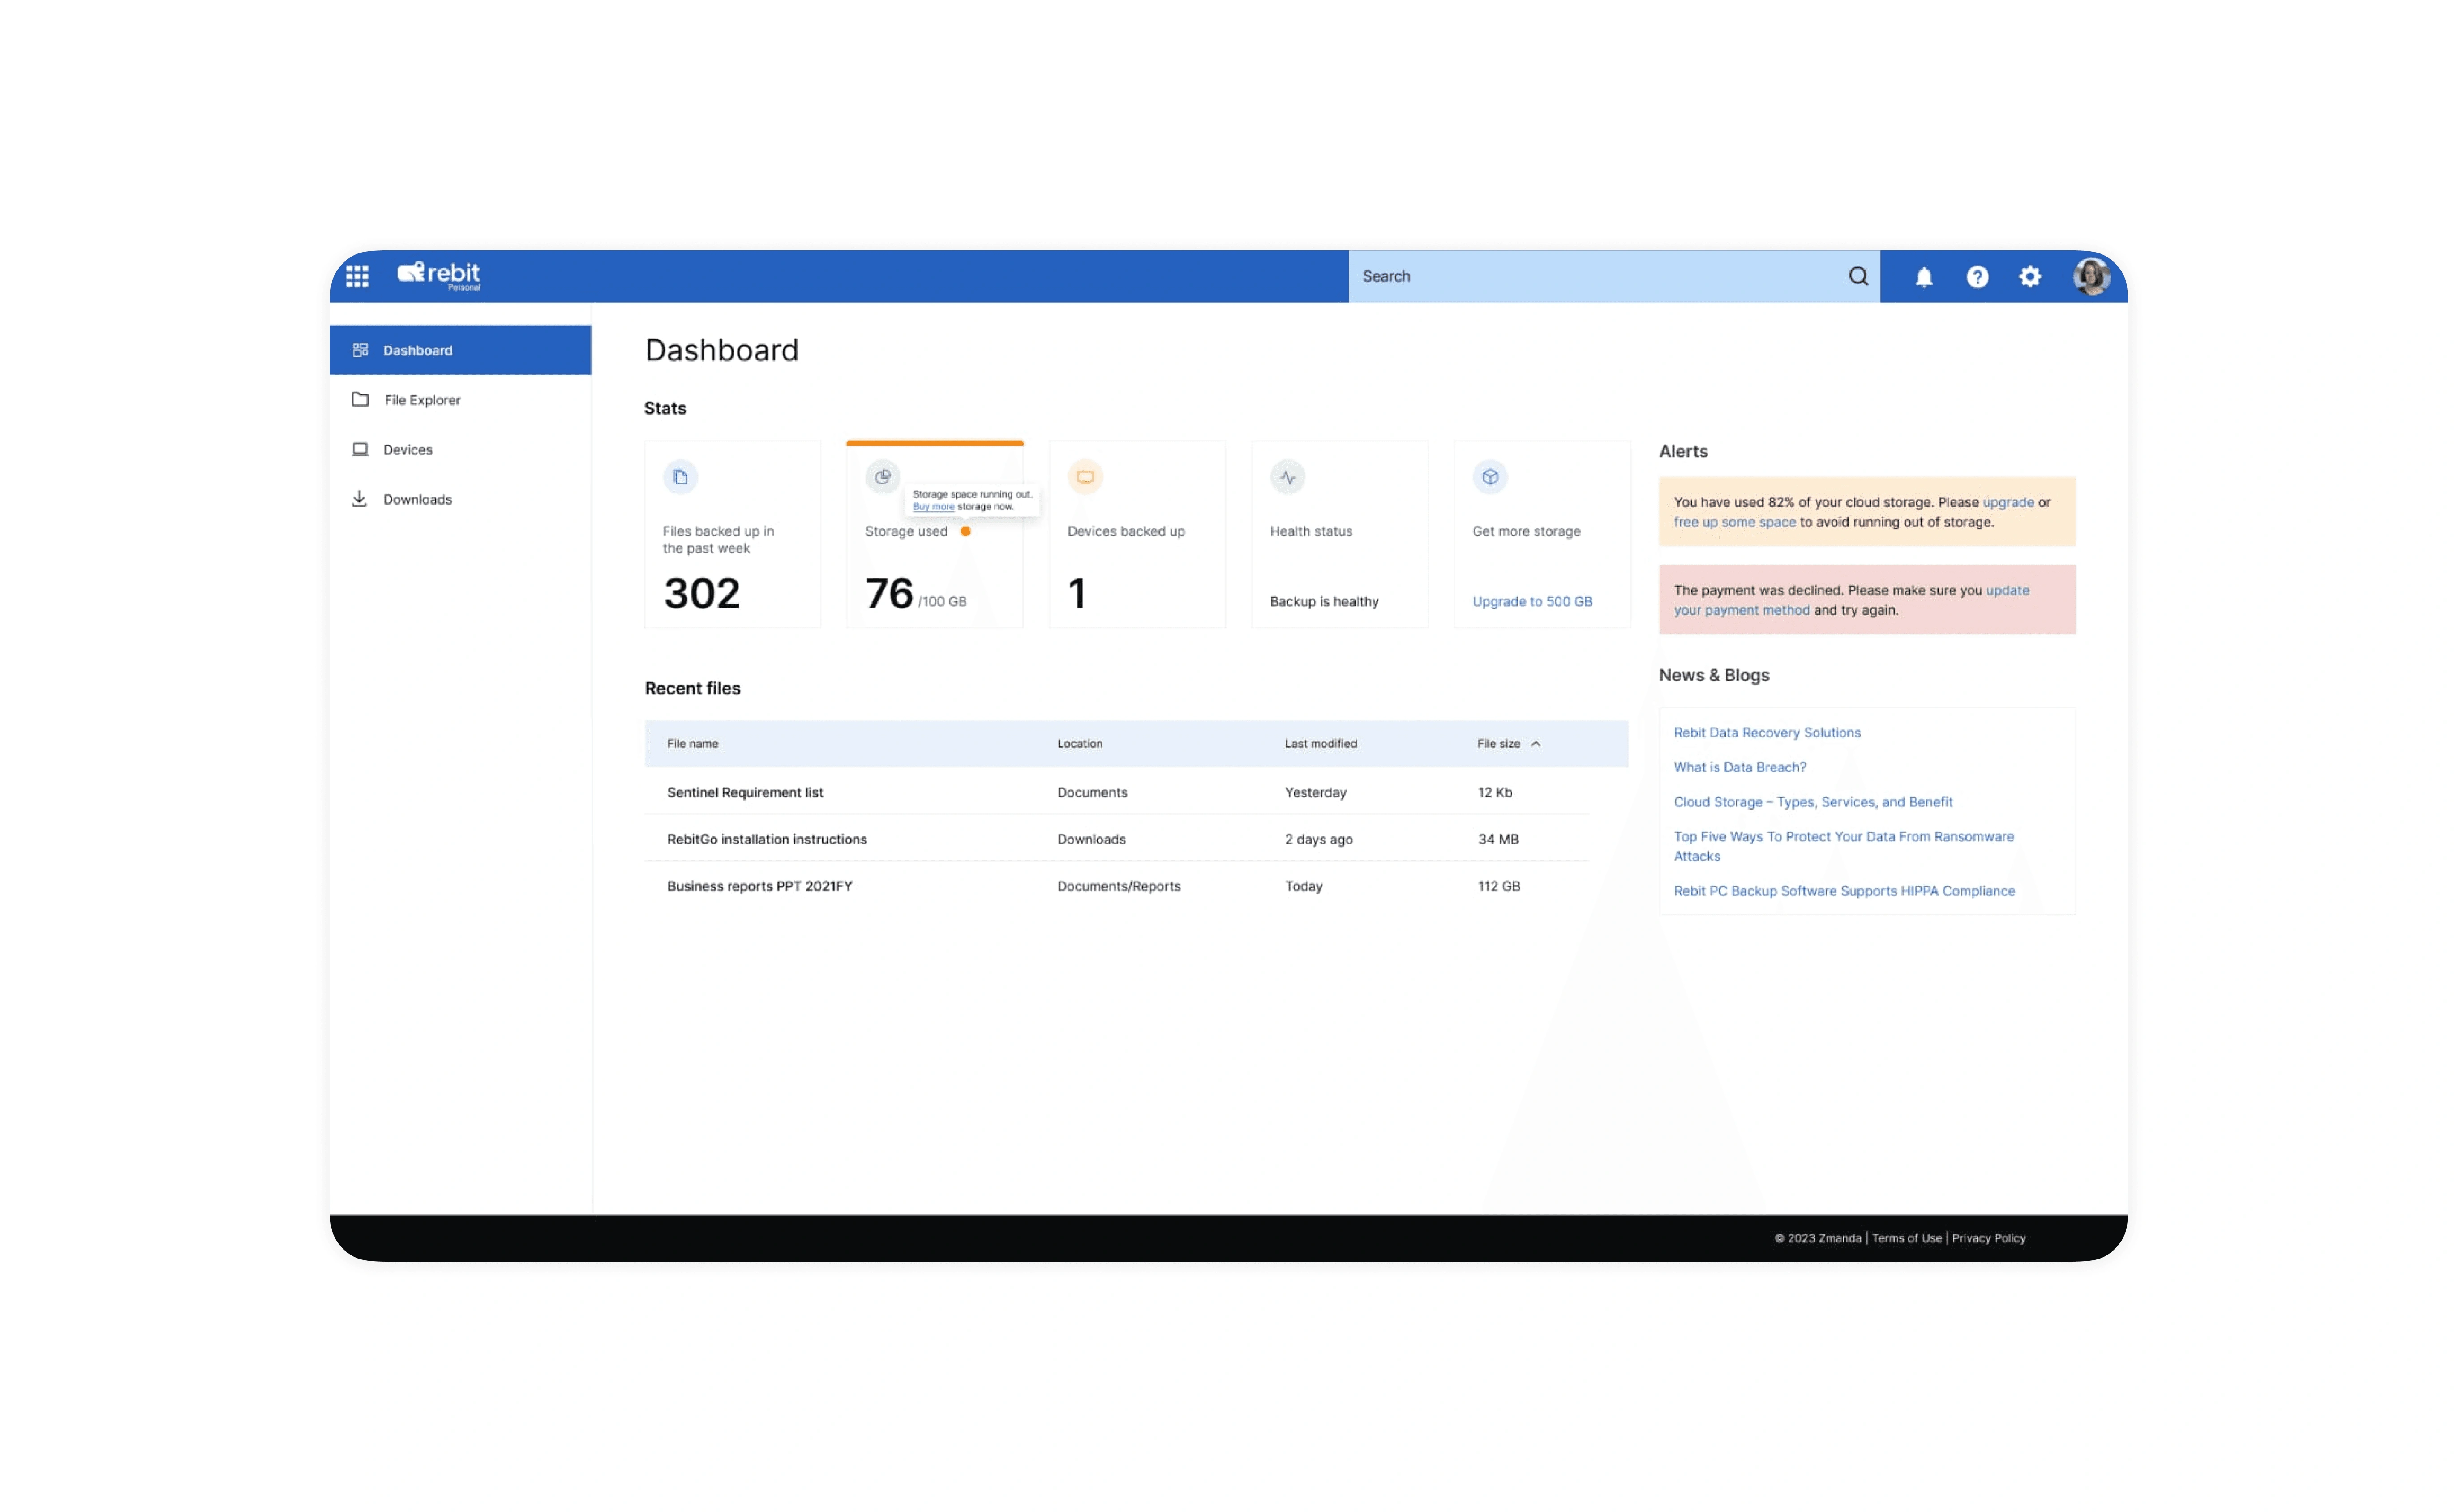Open Rebit Data Recovery Solutions article
The image size is (2458, 1512).
click(1767, 733)
